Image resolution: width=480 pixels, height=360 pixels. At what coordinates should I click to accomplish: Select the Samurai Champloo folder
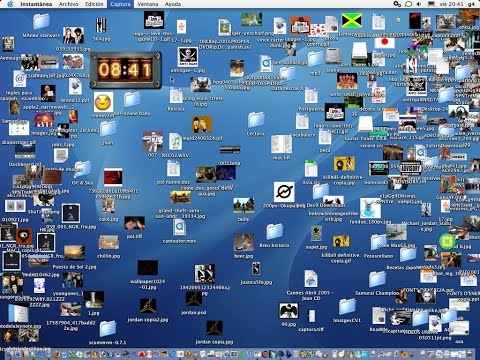pyautogui.click(x=377, y=279)
